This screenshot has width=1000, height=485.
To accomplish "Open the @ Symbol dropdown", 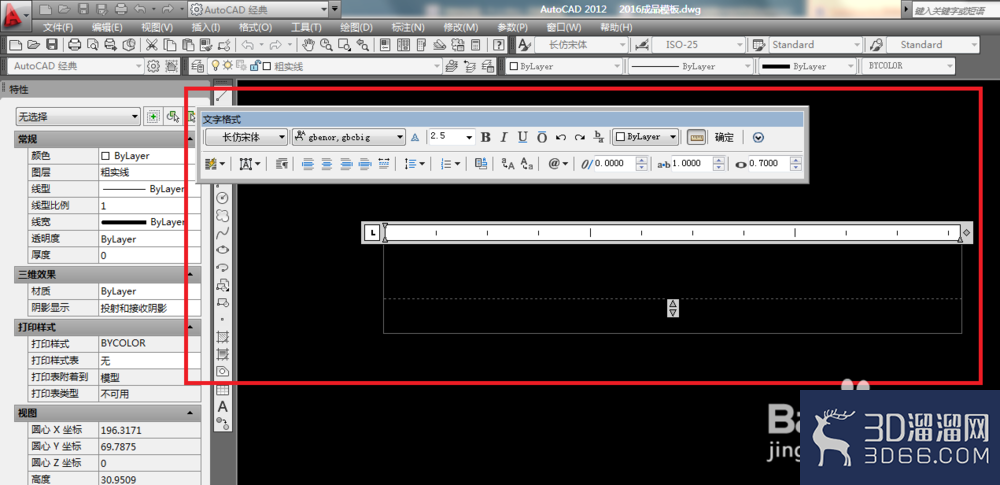I will coord(557,164).
